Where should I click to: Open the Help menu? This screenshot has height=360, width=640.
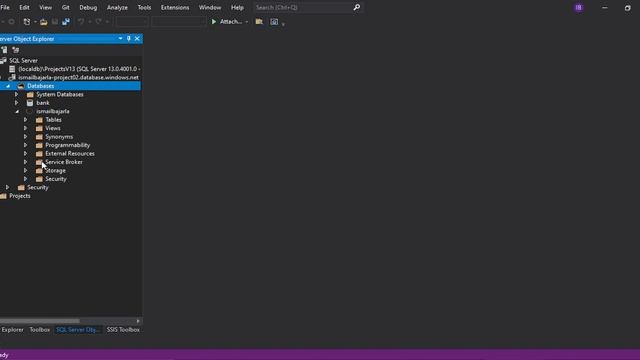pos(237,7)
